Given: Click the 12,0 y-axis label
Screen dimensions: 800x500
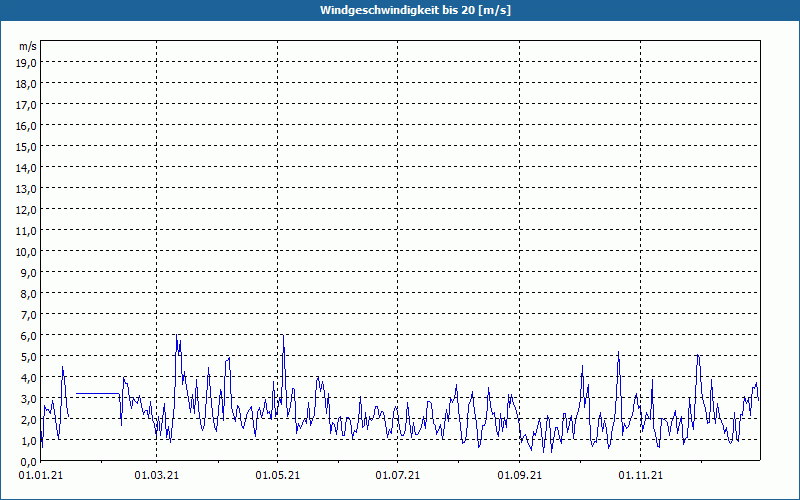Looking at the screenshot, I should coord(26,210).
